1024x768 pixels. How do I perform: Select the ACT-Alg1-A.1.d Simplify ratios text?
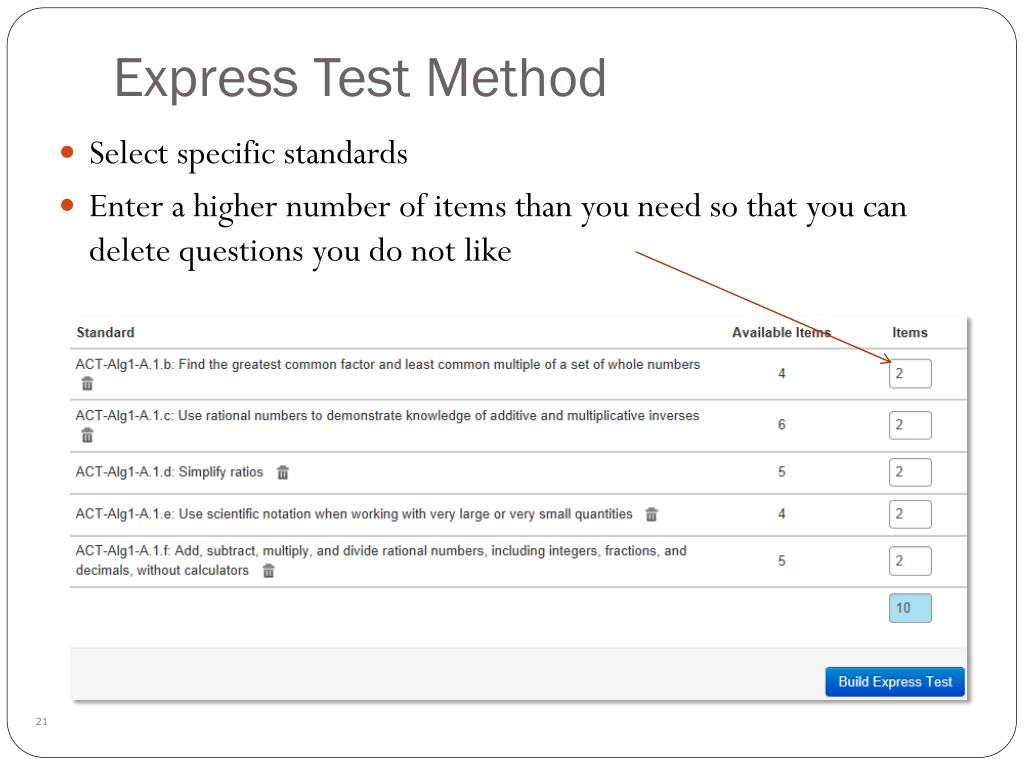click(169, 472)
